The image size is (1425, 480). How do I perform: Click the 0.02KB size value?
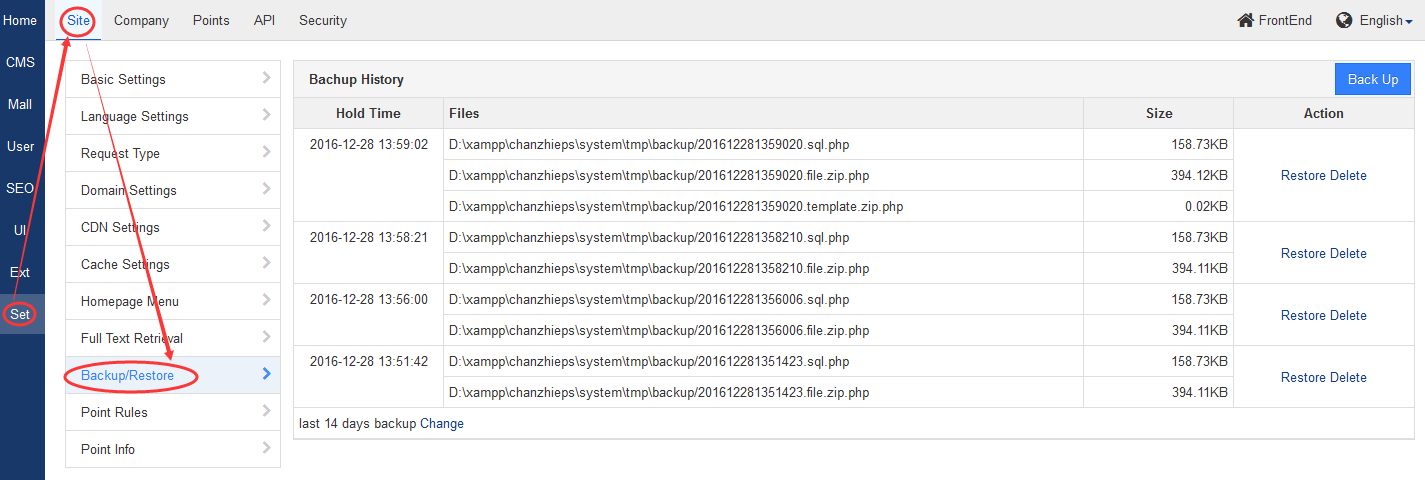1206,206
